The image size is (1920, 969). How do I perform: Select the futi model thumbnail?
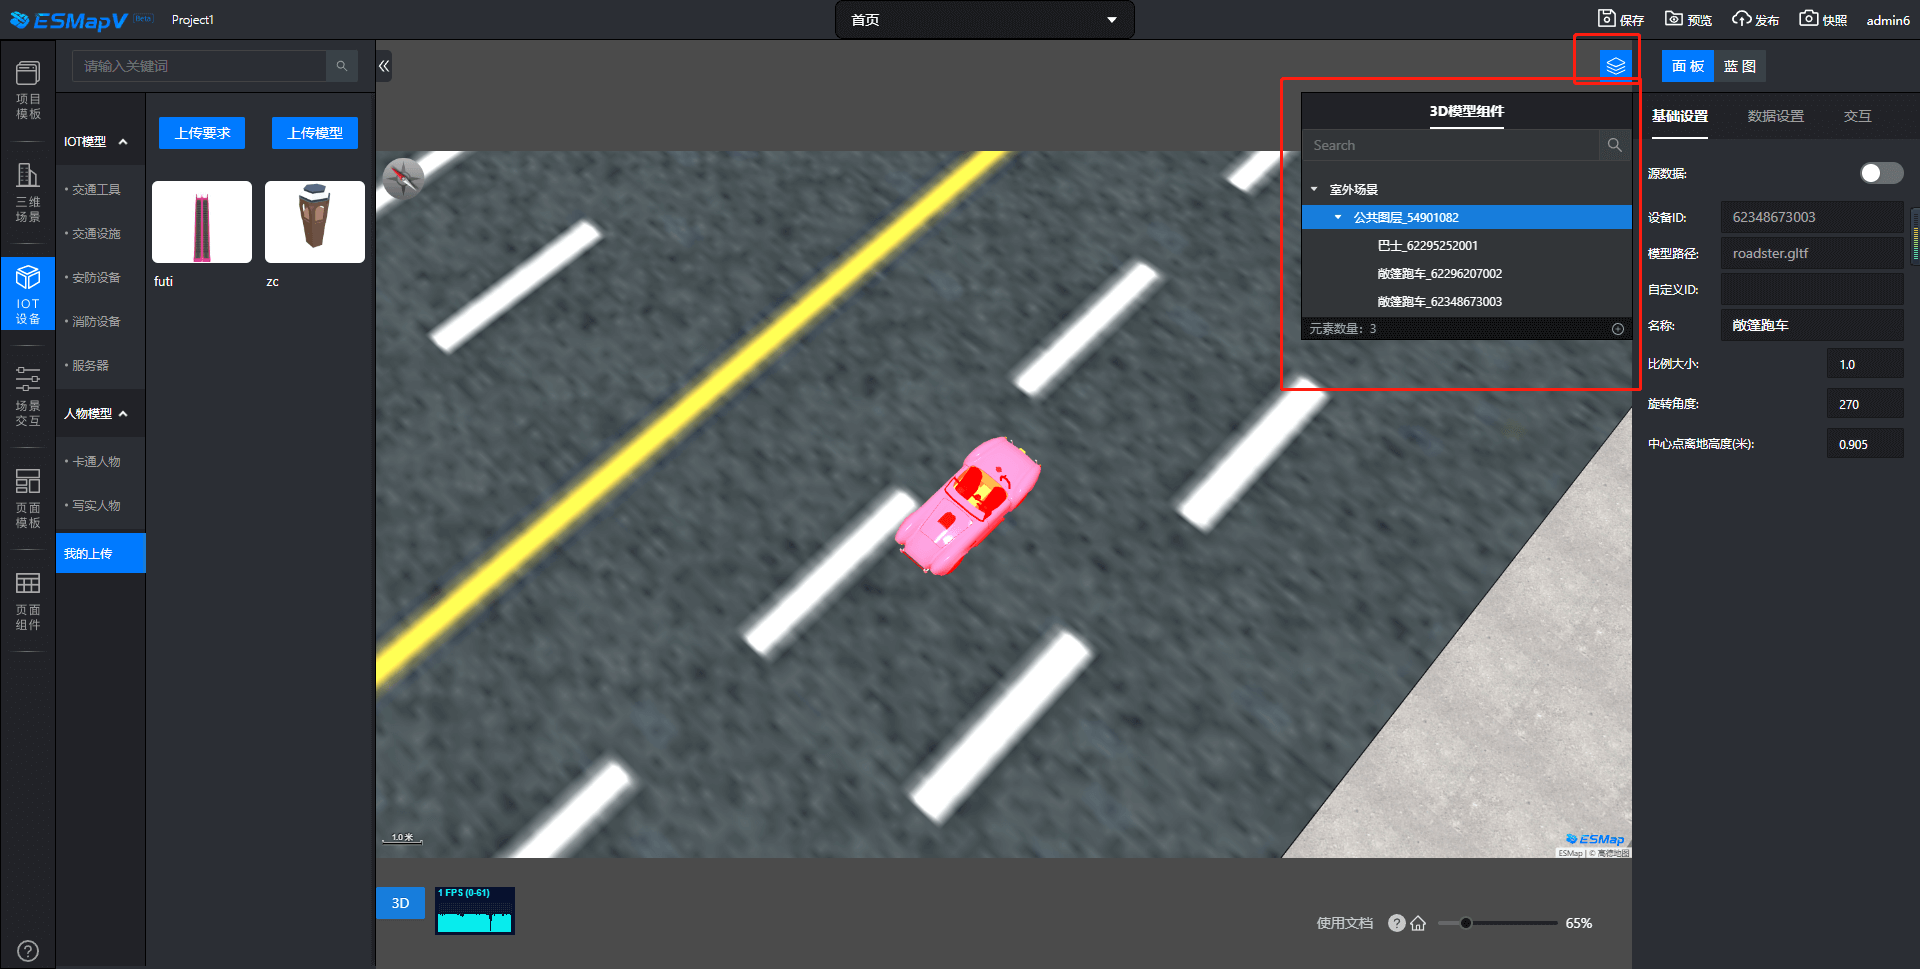pyautogui.click(x=202, y=222)
